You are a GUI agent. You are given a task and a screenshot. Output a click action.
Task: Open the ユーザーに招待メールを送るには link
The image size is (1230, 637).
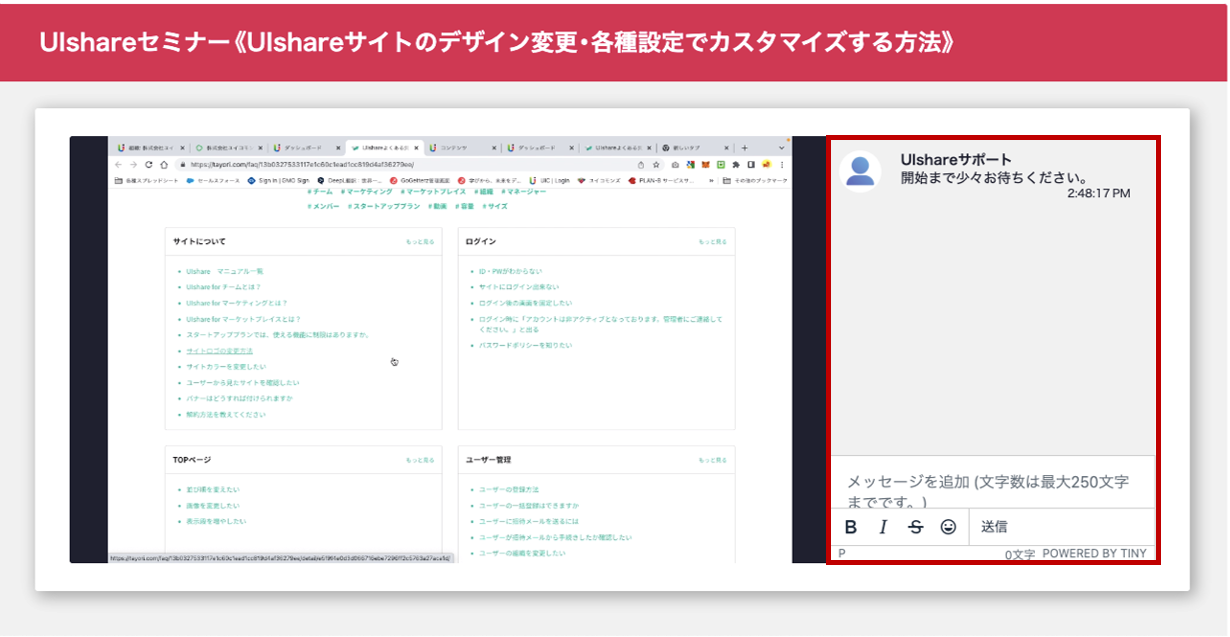529,521
